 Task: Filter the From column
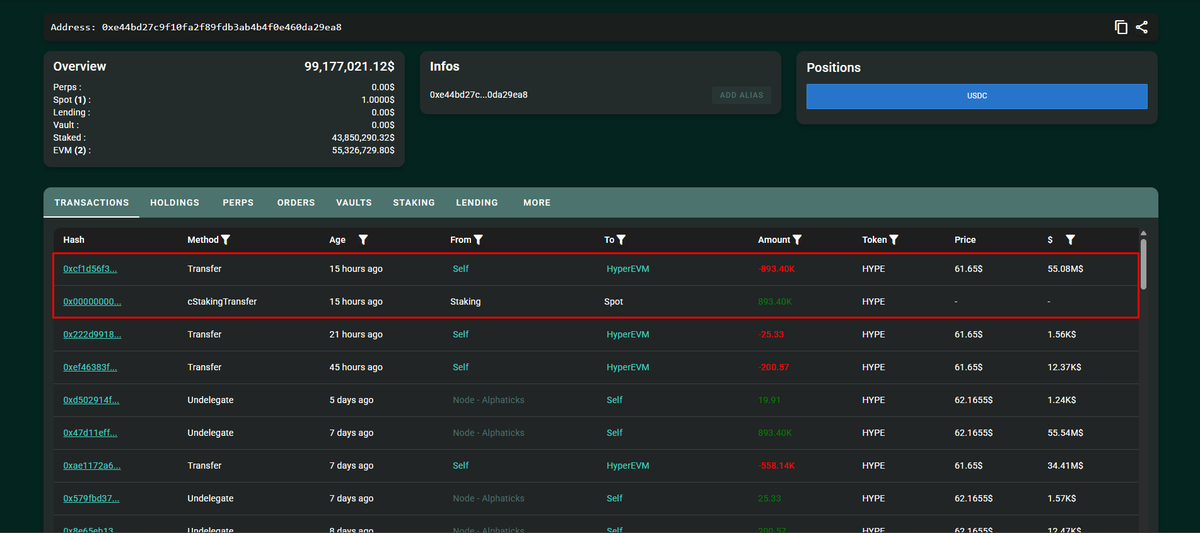pyautogui.click(x=478, y=240)
